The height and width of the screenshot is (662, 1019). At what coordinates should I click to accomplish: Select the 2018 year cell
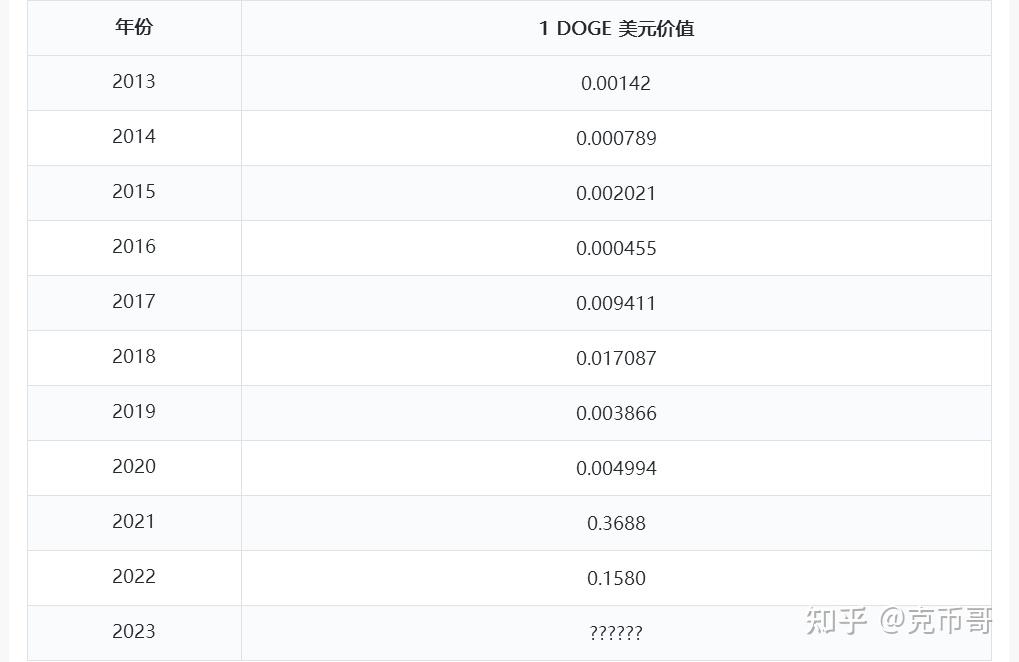(134, 357)
